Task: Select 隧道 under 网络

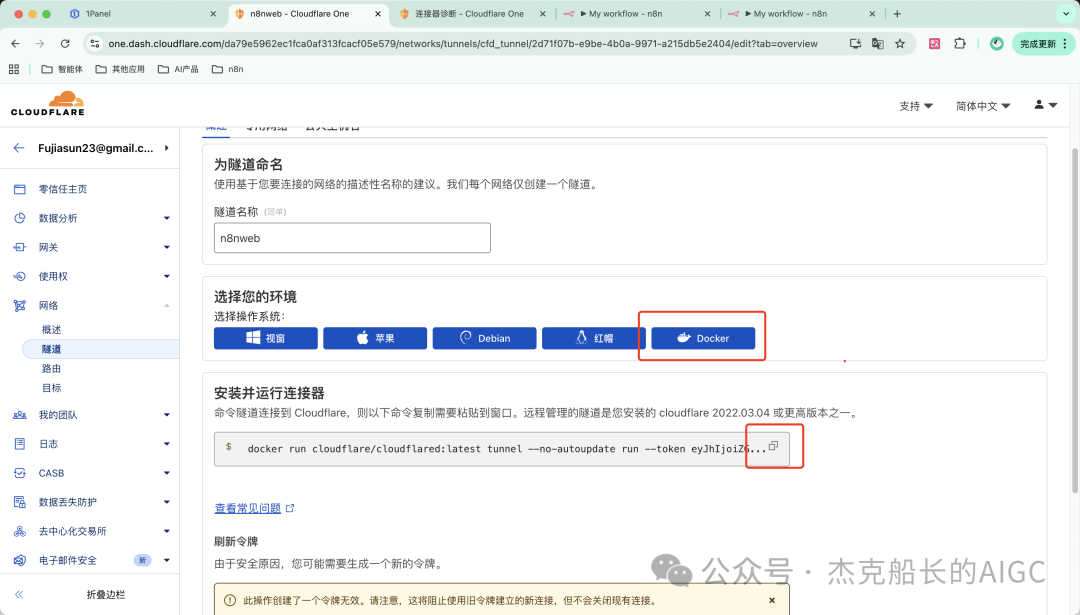Action: click(x=101, y=349)
